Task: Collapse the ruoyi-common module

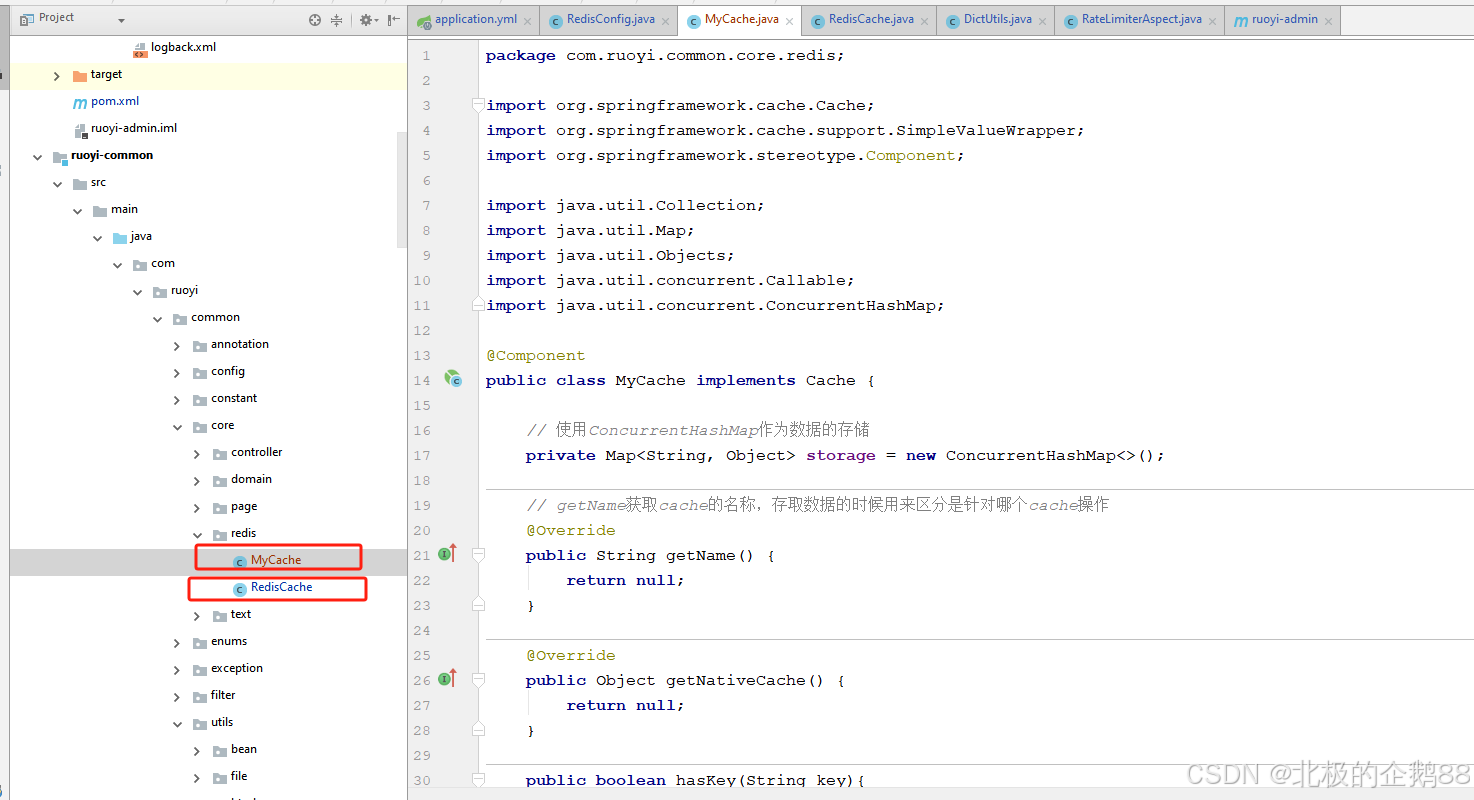Action: click(x=37, y=156)
